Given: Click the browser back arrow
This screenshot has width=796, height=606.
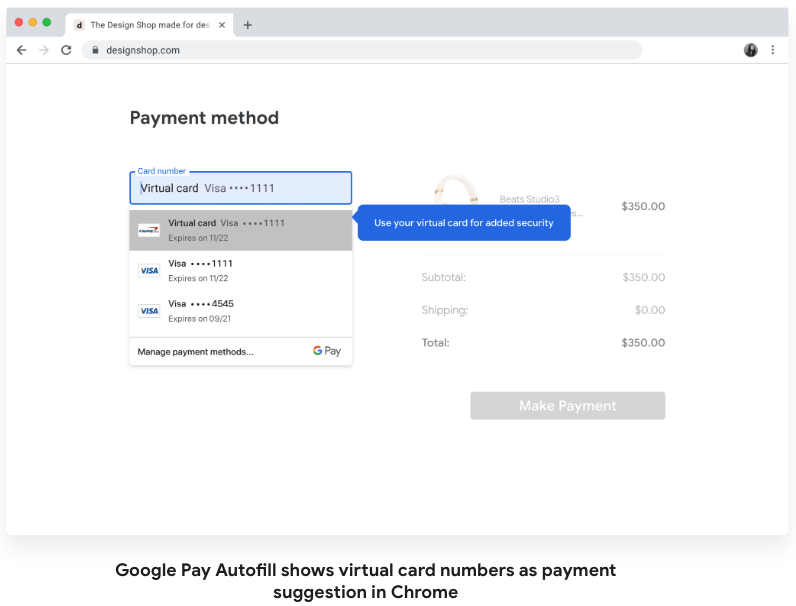Looking at the screenshot, I should pyautogui.click(x=21, y=50).
